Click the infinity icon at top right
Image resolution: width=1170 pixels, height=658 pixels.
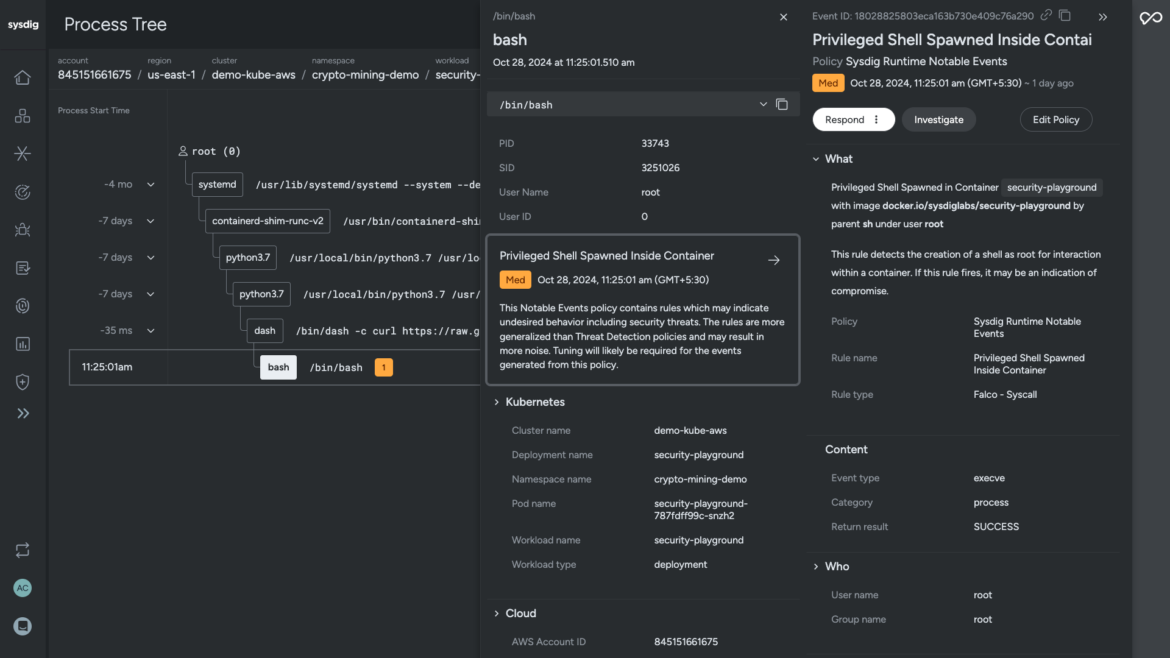point(1151,17)
